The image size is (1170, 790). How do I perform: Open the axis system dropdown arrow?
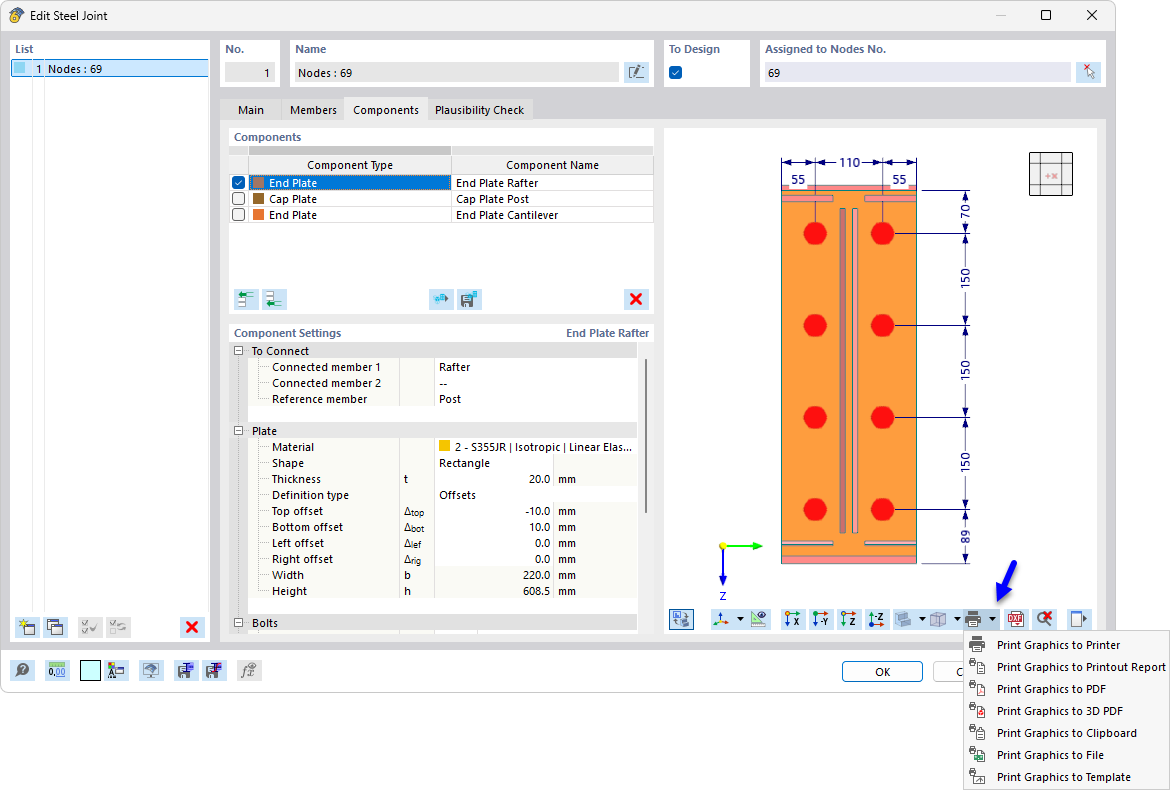coord(740,618)
